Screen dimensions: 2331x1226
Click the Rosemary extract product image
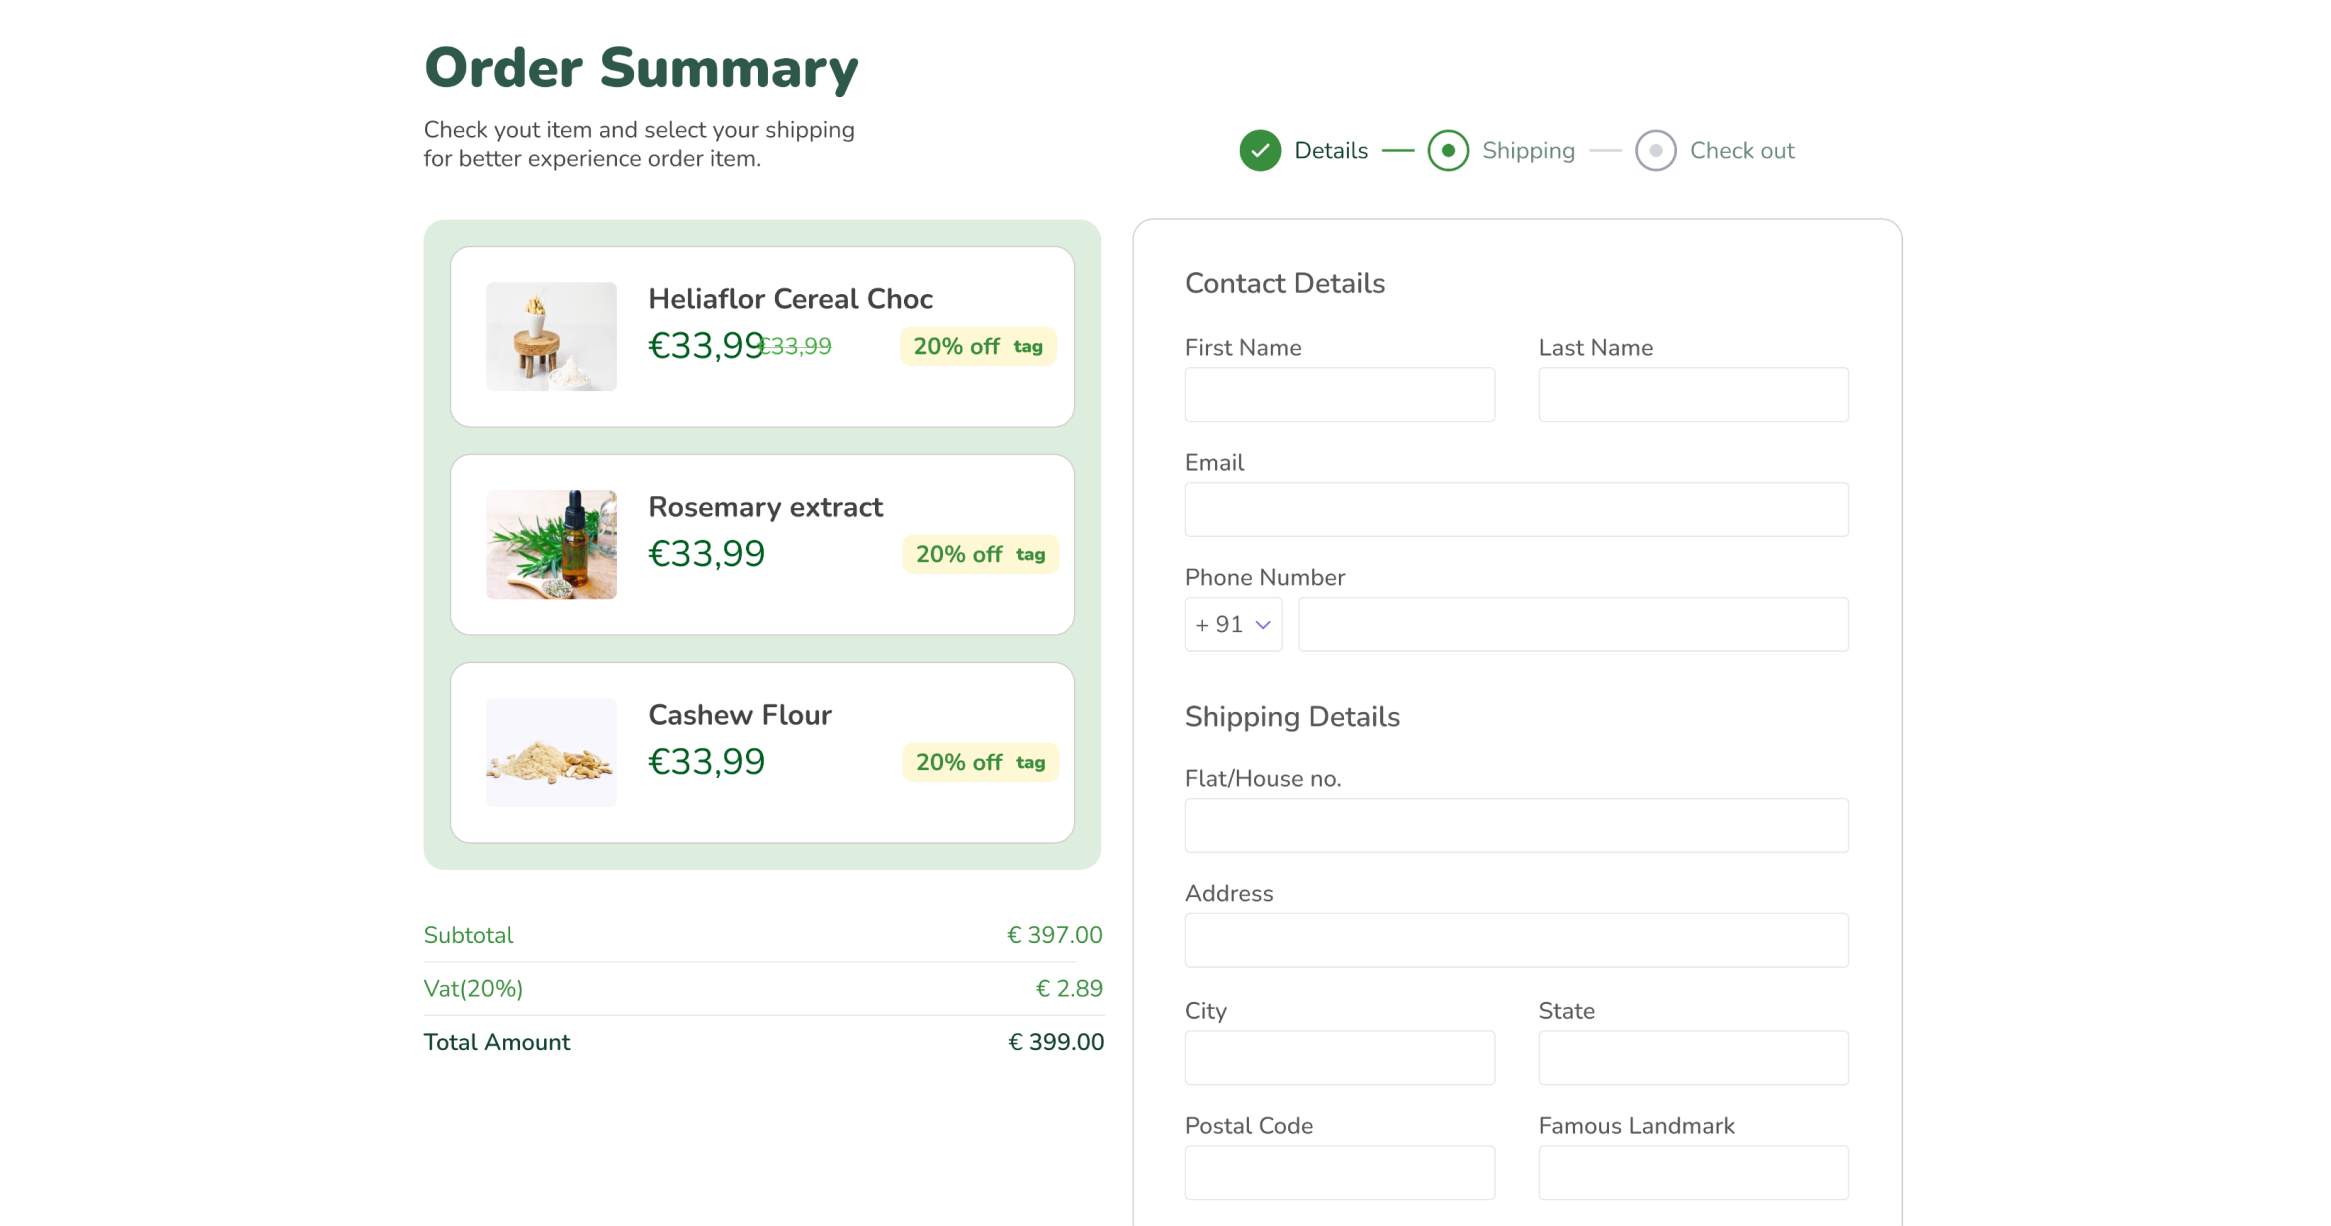point(551,545)
